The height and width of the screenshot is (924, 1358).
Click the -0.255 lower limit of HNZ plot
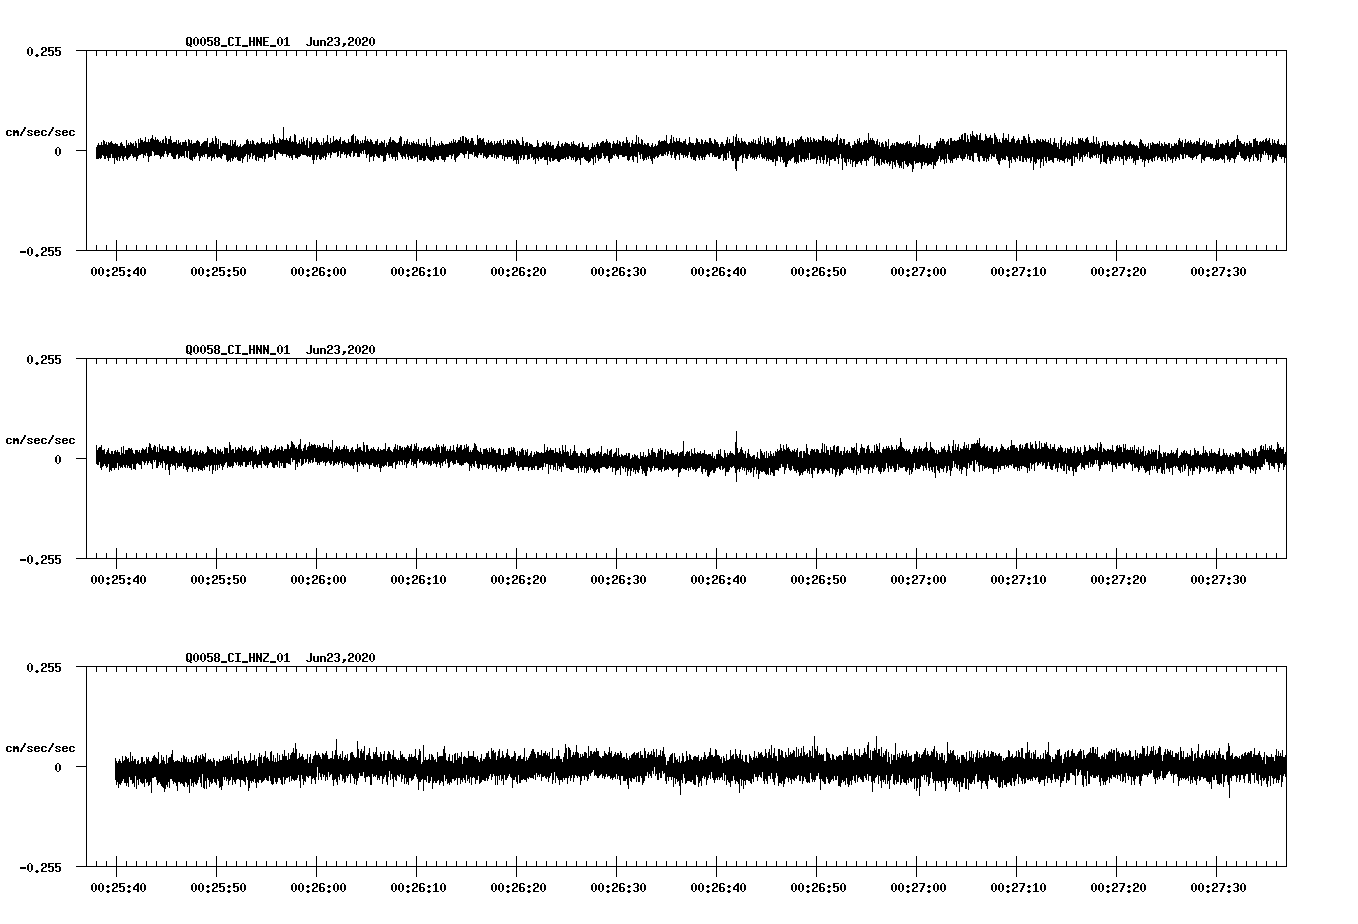(40, 867)
